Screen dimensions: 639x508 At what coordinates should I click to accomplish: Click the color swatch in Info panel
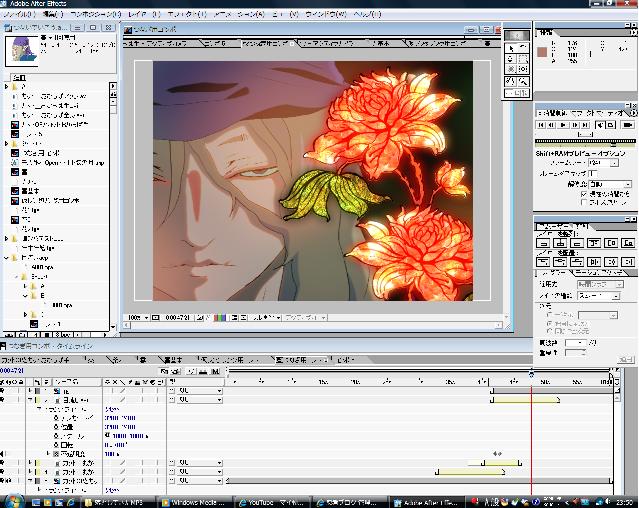pyautogui.click(x=543, y=50)
